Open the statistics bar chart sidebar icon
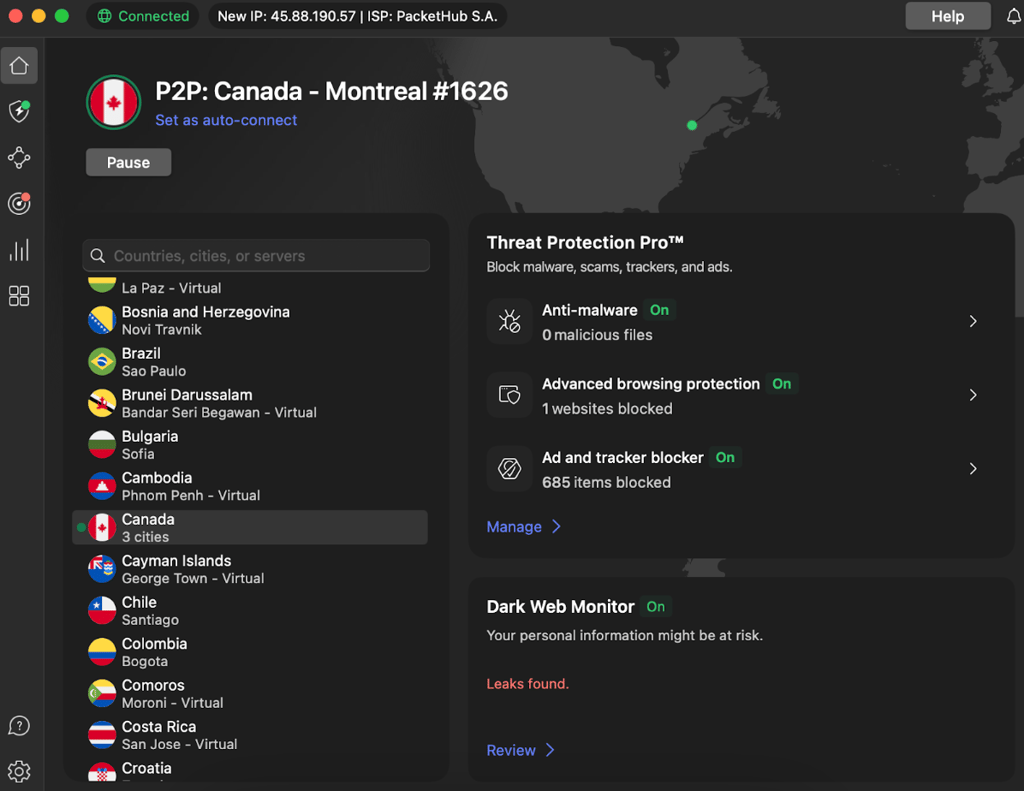1024x791 pixels. tap(19, 250)
